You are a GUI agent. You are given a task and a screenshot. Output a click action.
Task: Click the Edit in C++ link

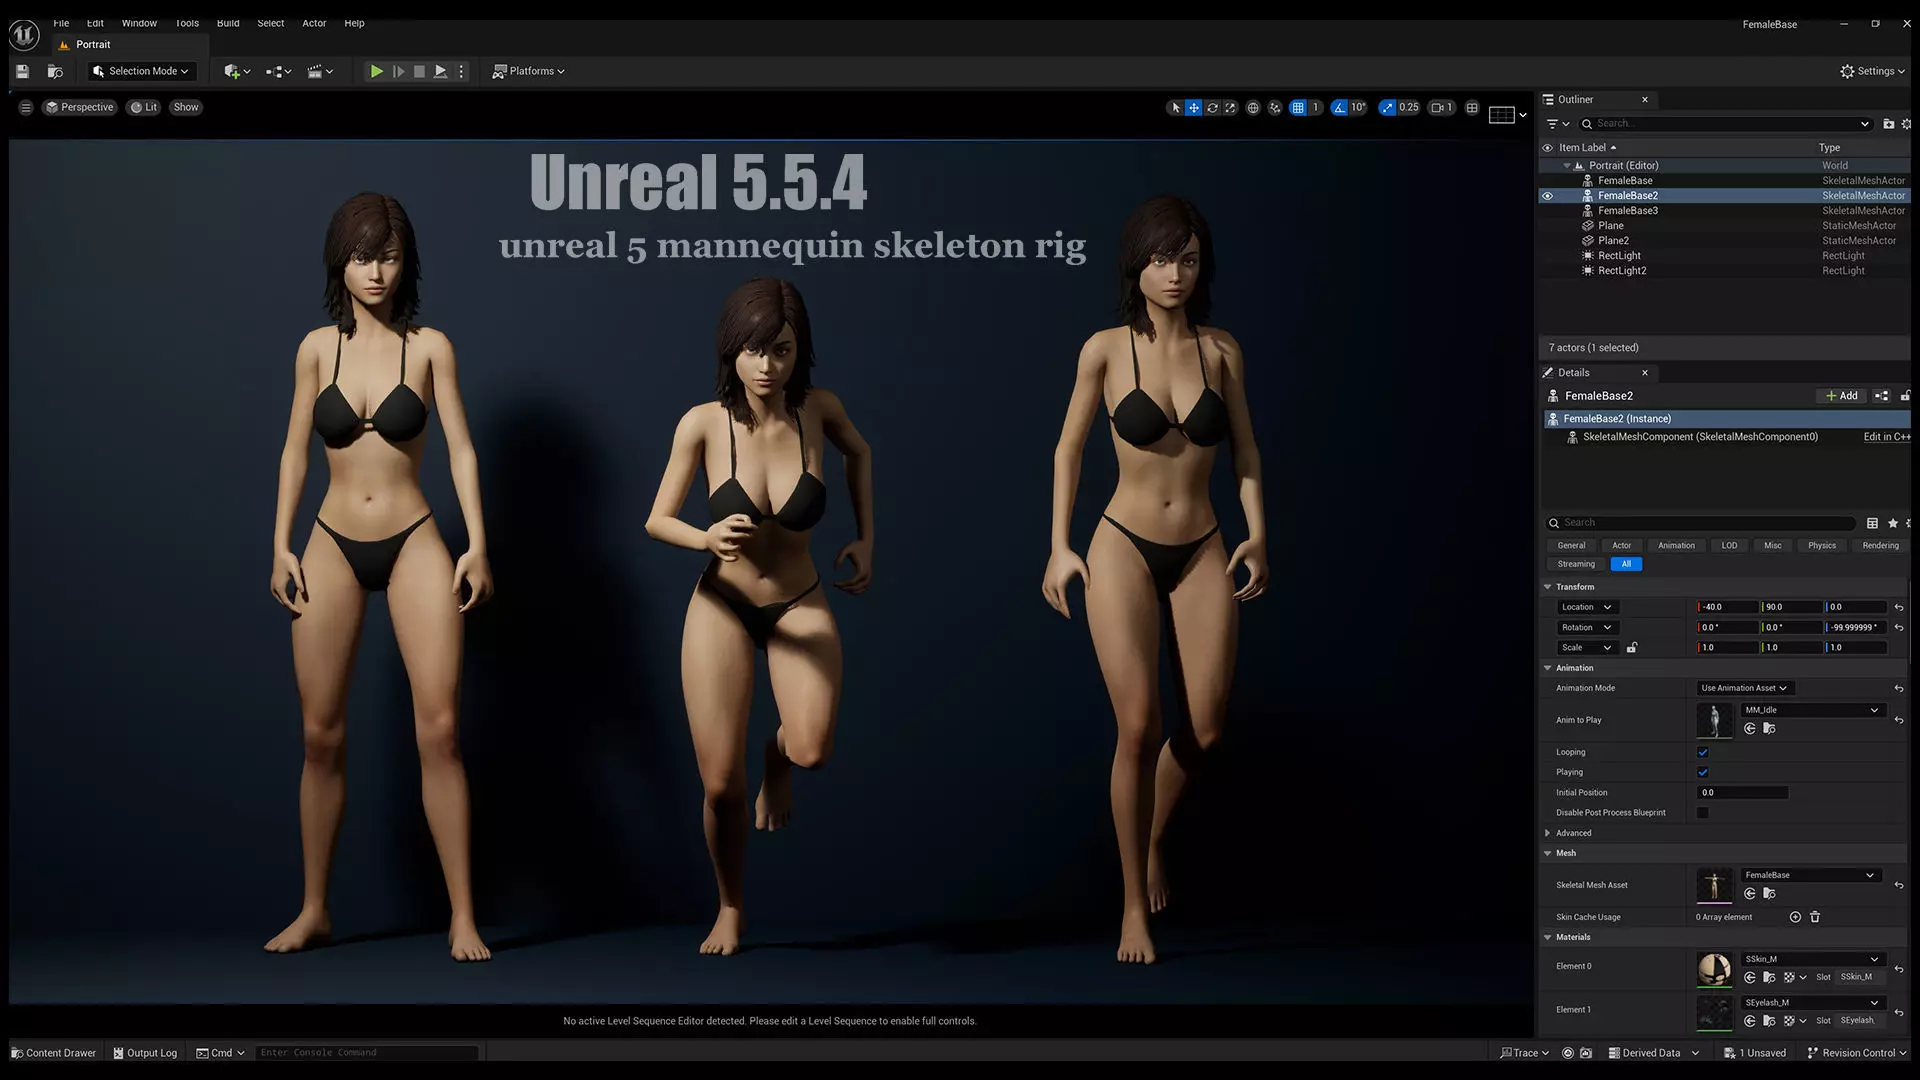tap(1886, 437)
